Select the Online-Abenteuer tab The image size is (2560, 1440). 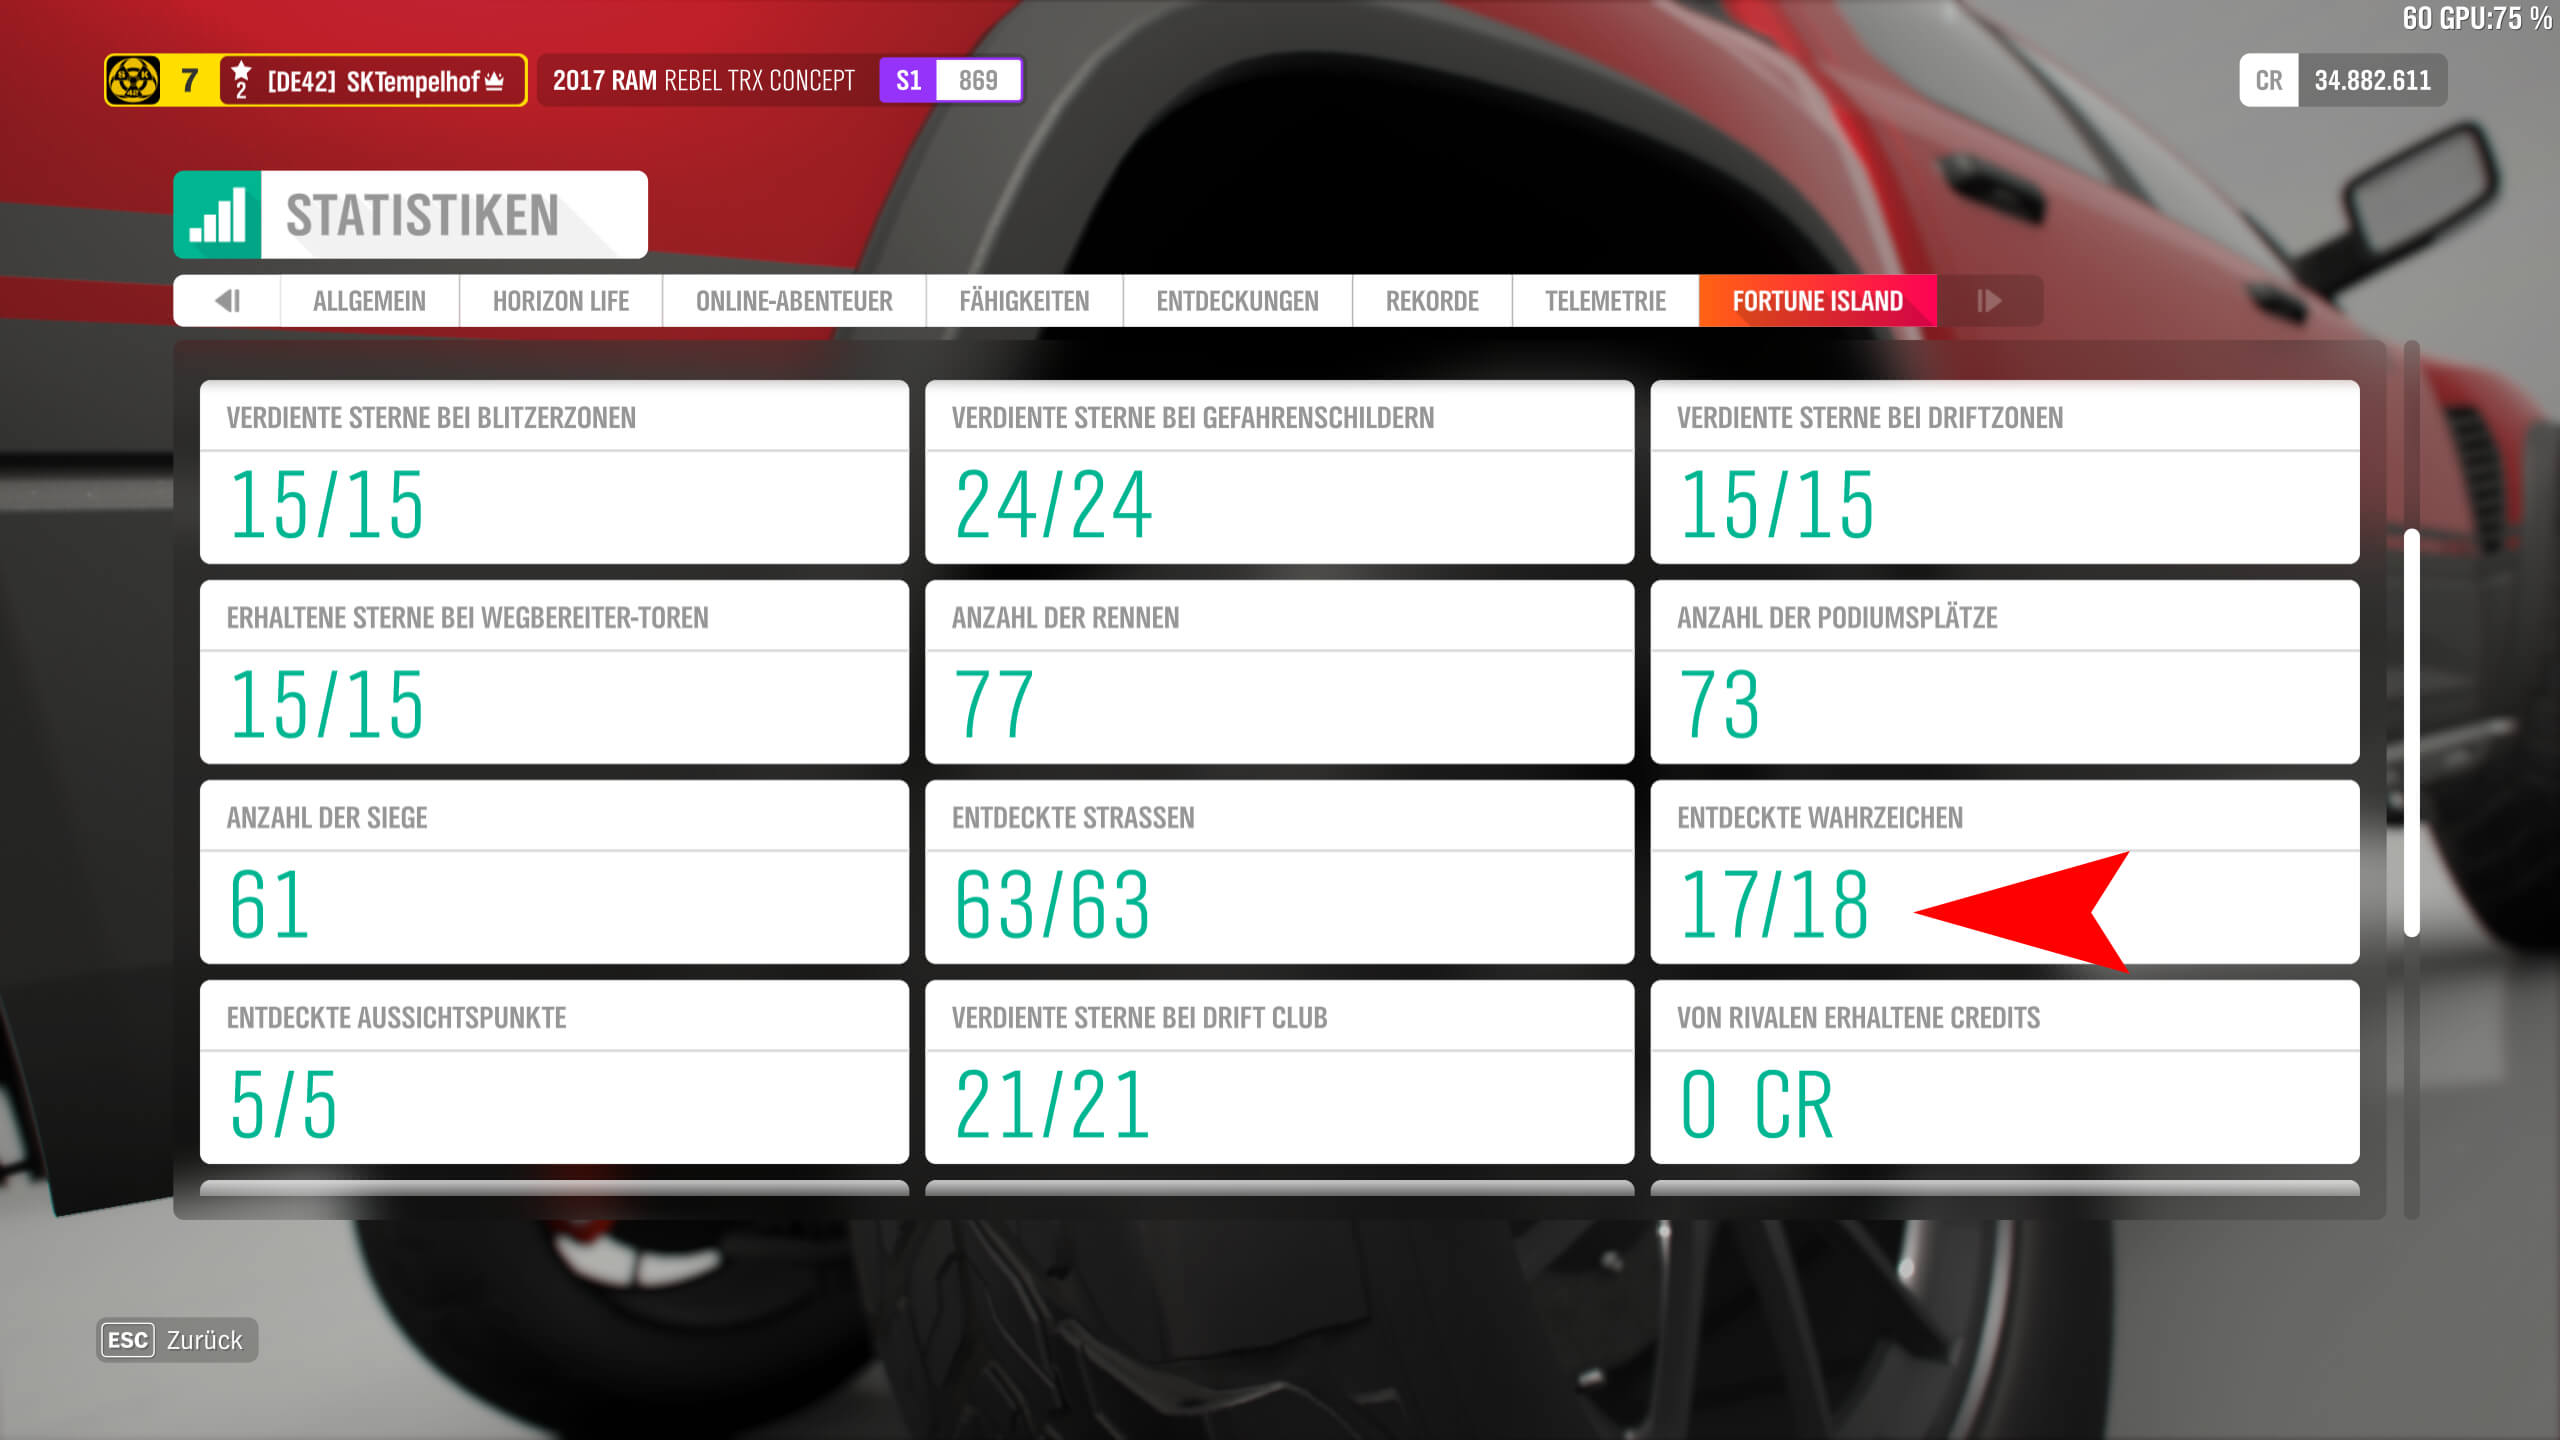794,300
